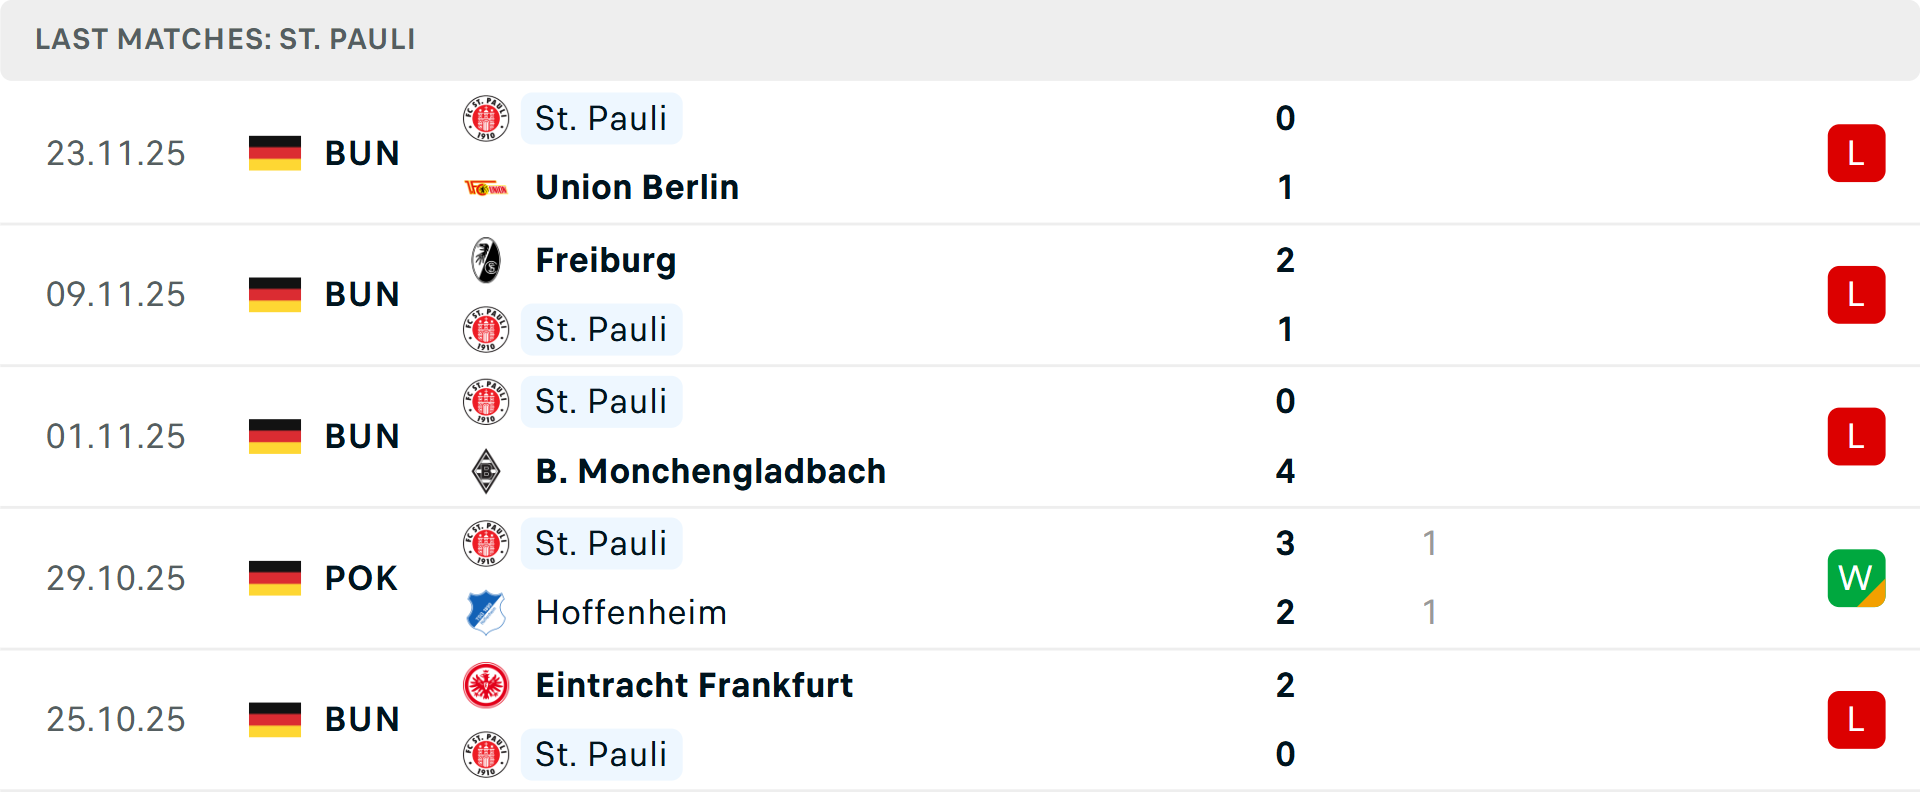Click the Freiburg club crest
This screenshot has height=792, width=1920.
[486, 260]
